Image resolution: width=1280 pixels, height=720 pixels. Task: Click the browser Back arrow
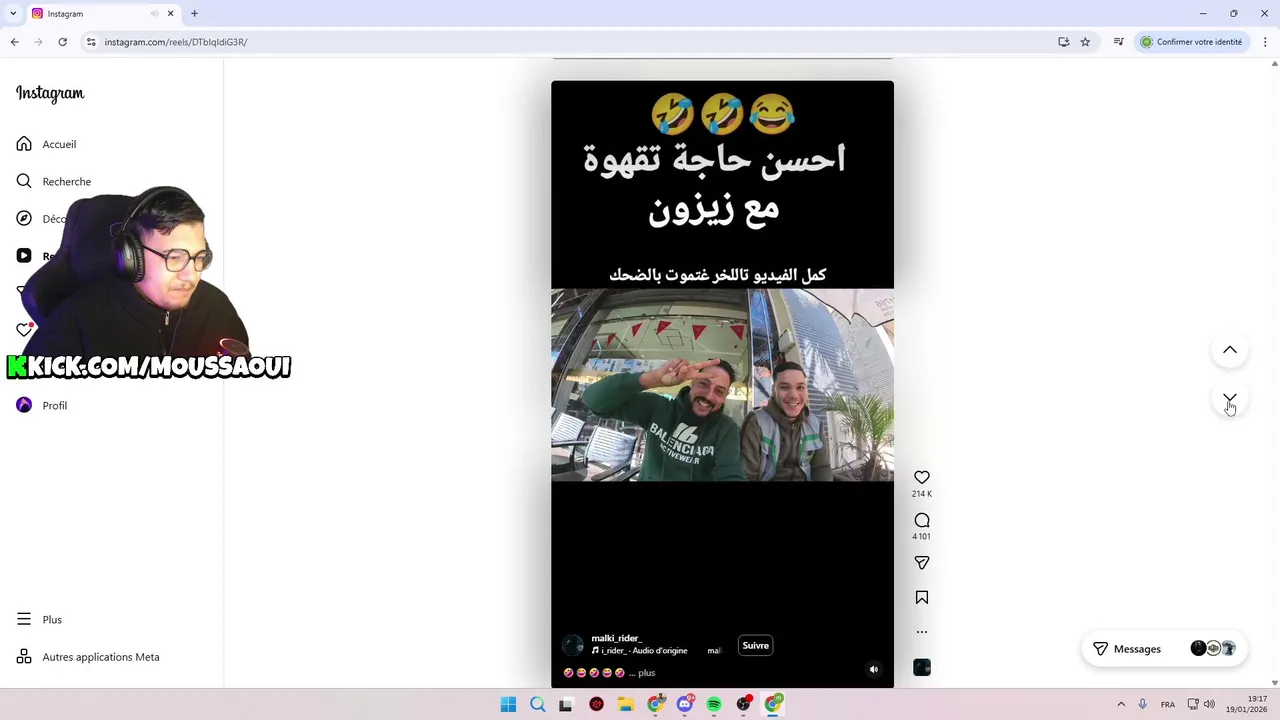(14, 42)
